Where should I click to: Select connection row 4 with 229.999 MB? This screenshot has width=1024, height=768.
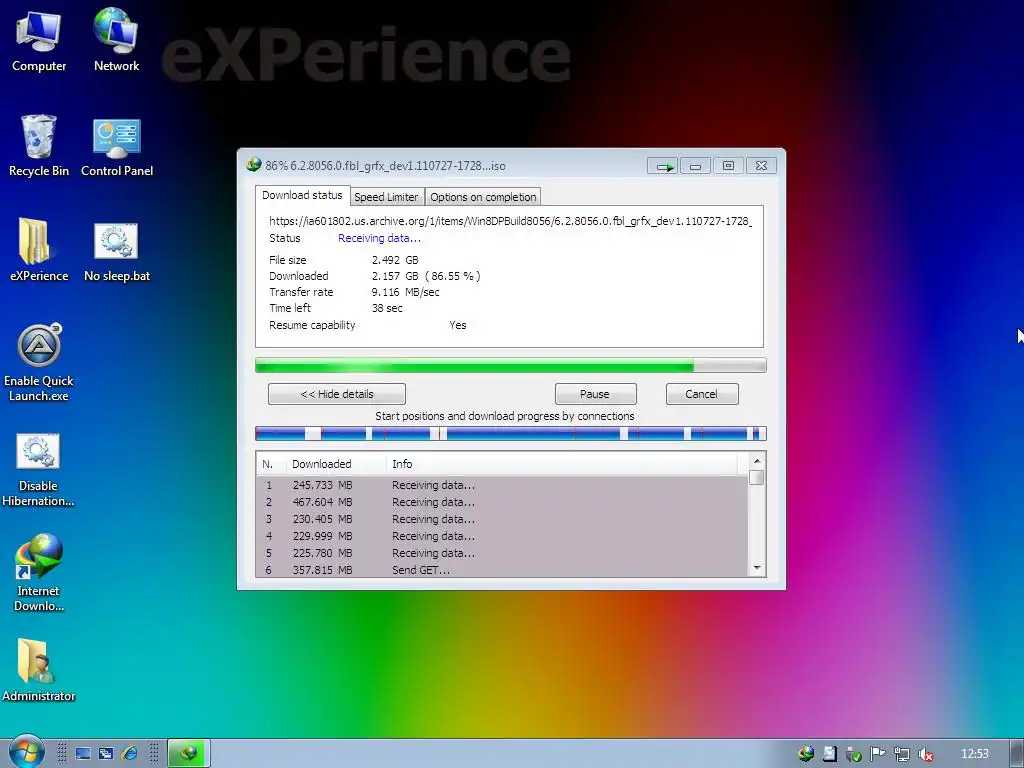502,536
